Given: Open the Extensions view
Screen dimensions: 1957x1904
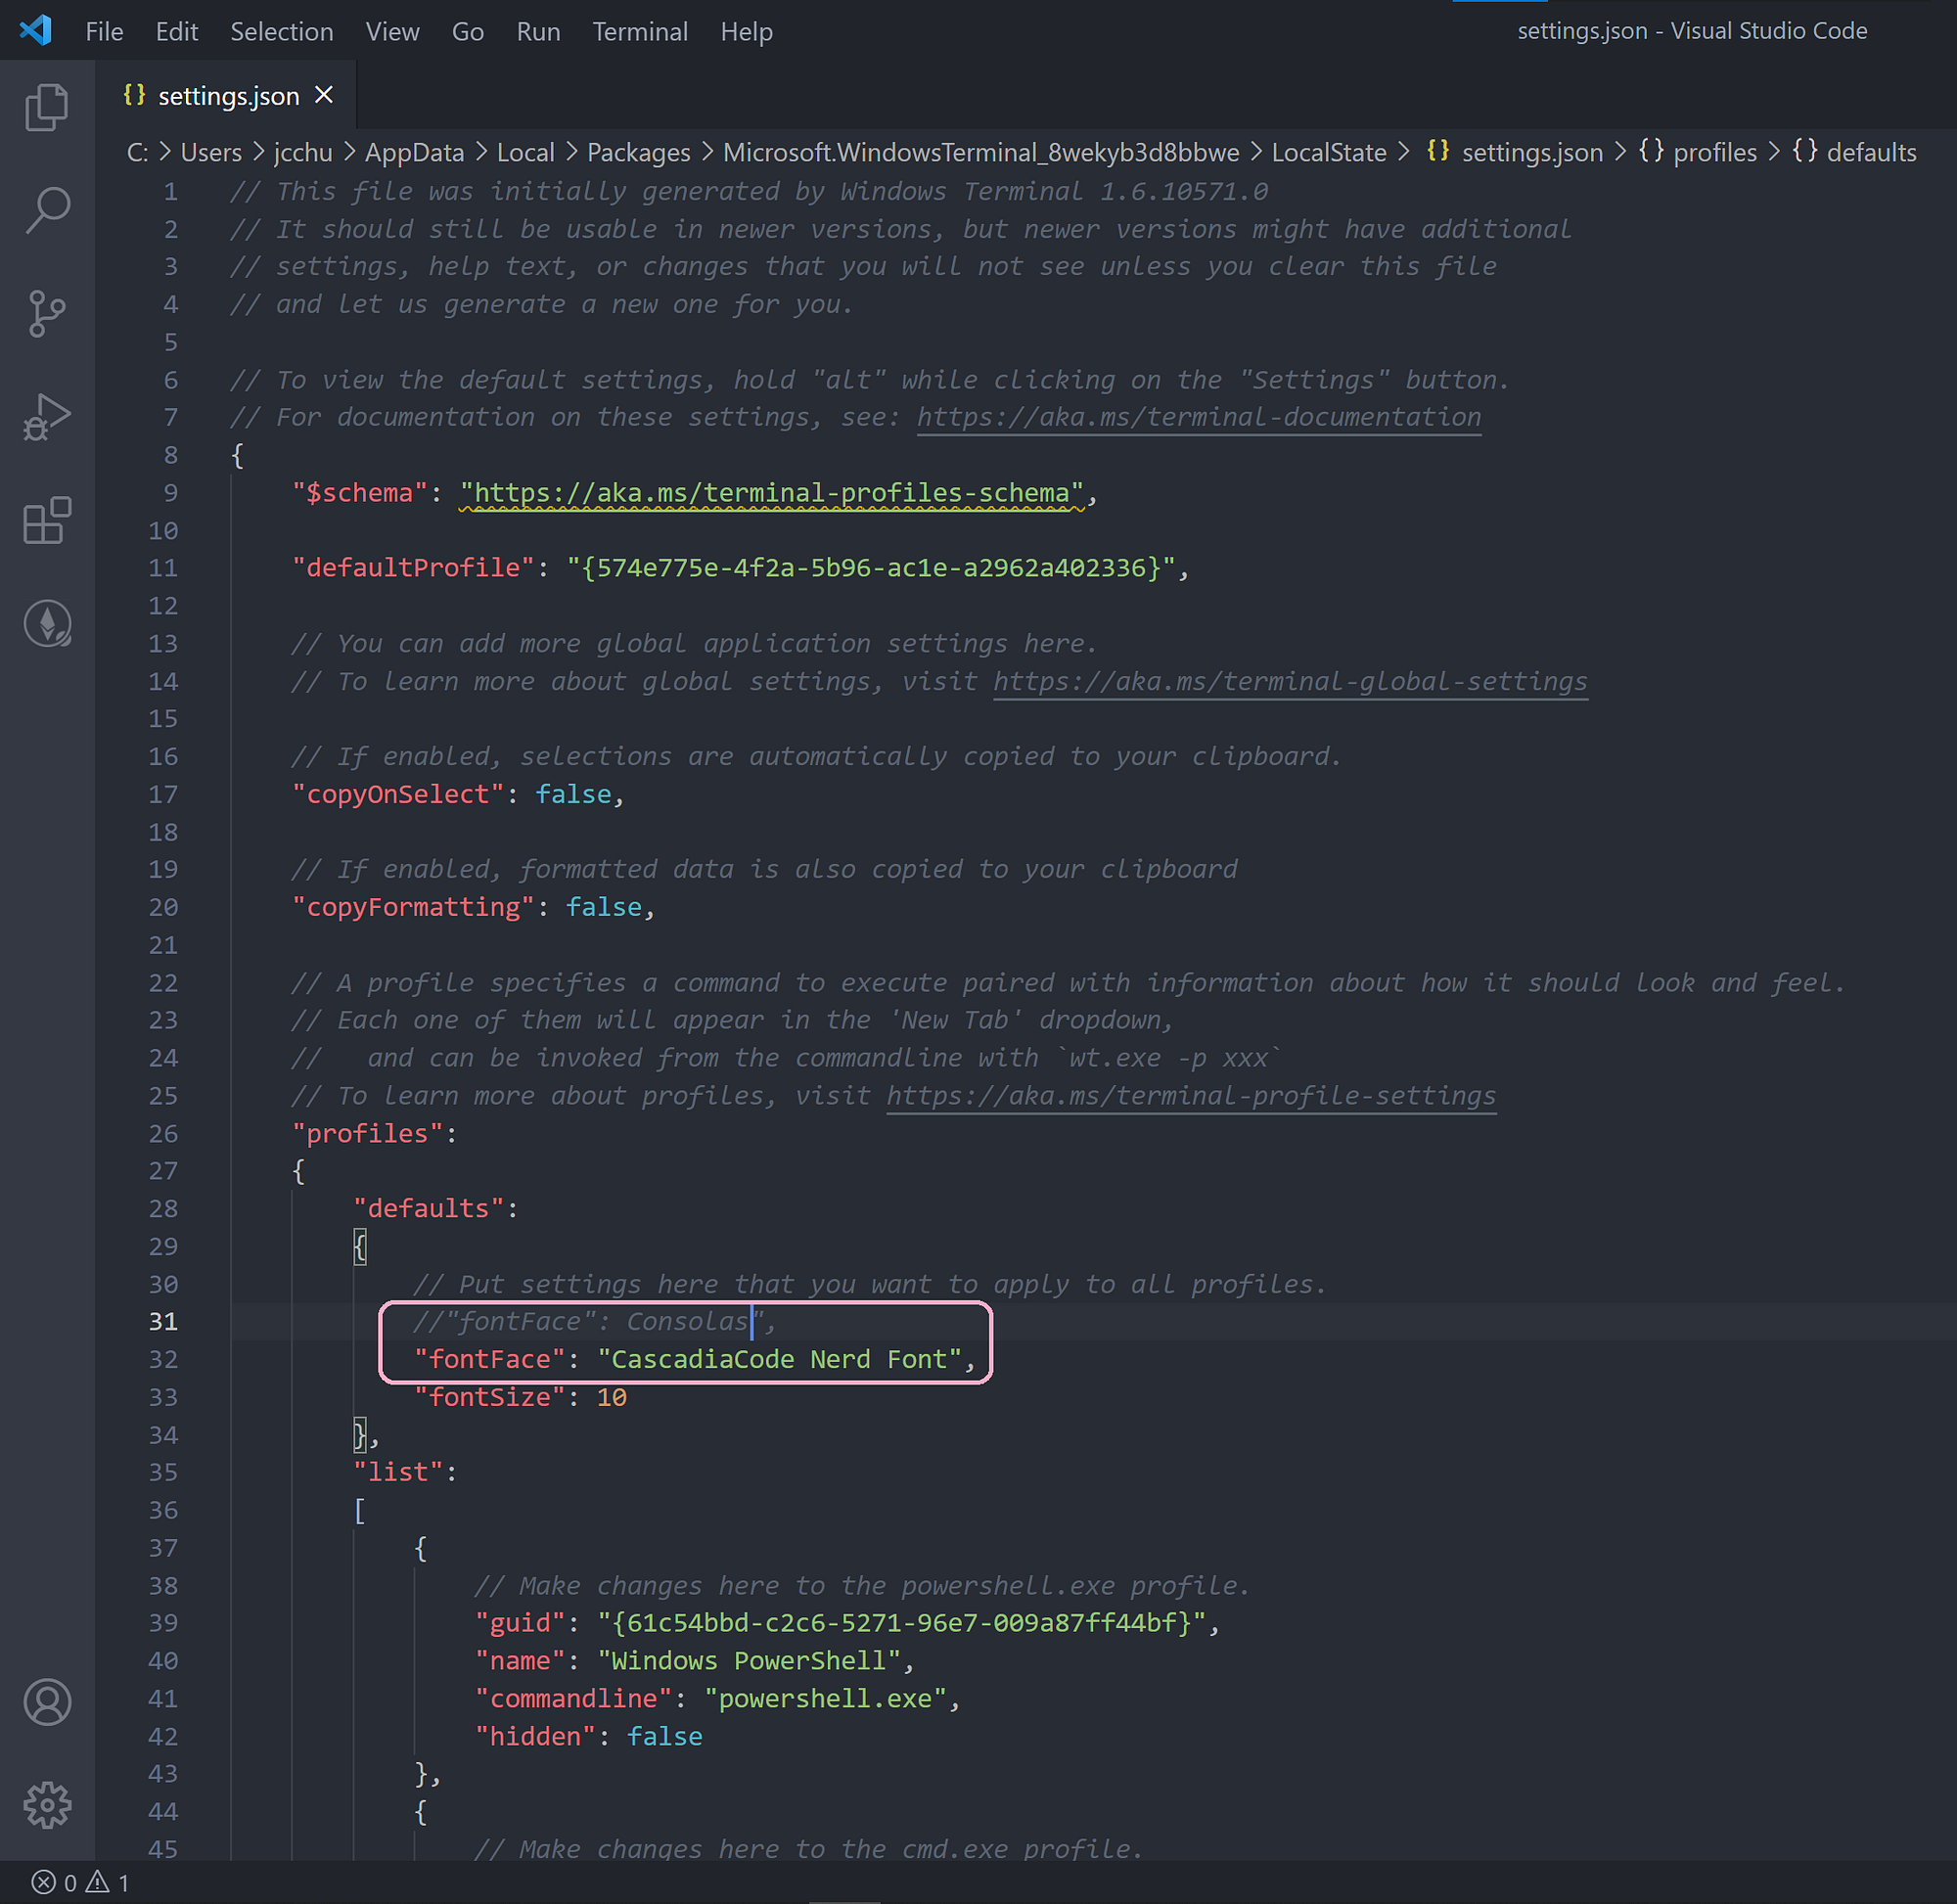Looking at the screenshot, I should (47, 520).
